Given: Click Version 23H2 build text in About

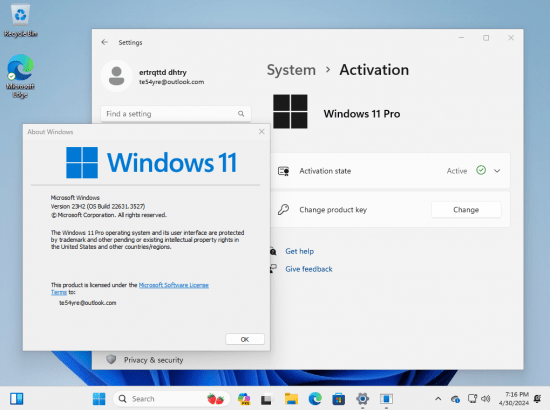Looking at the screenshot, I should tap(98, 206).
